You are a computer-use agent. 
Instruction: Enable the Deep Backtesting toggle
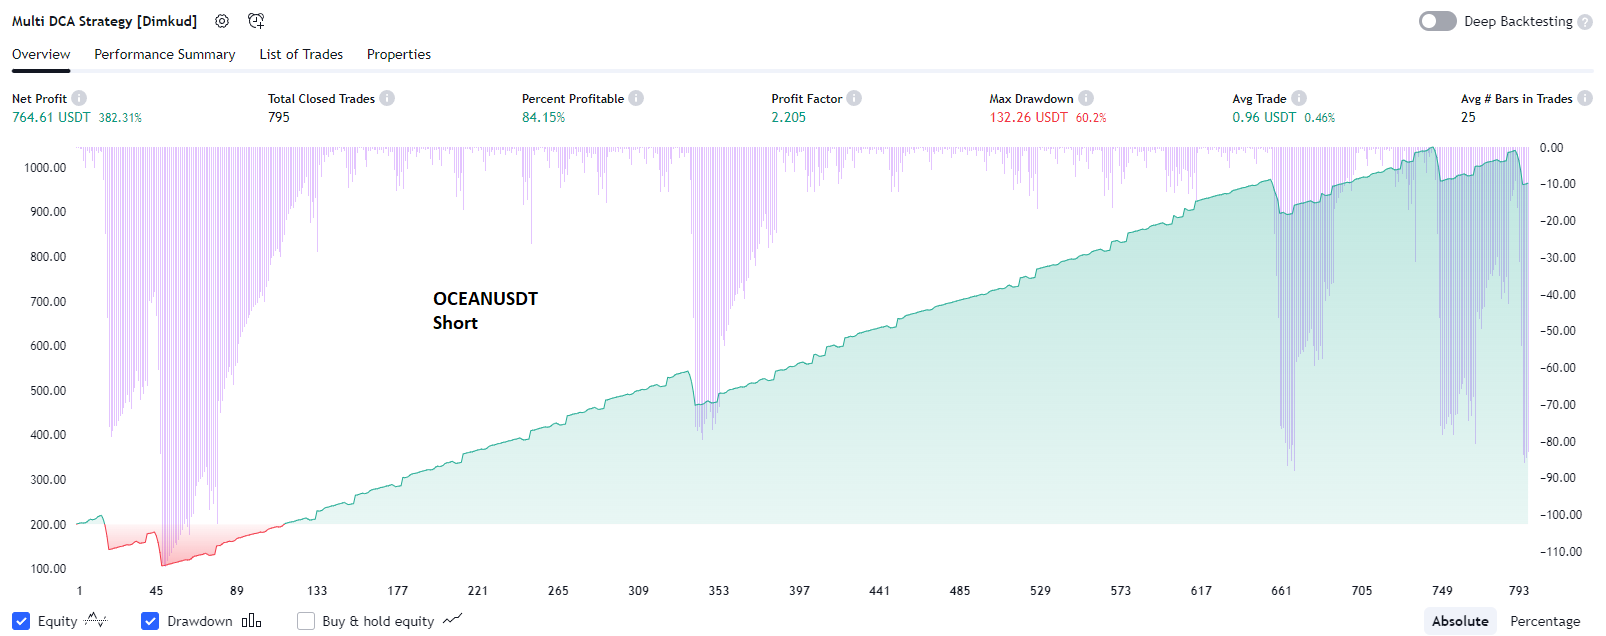click(x=1437, y=21)
